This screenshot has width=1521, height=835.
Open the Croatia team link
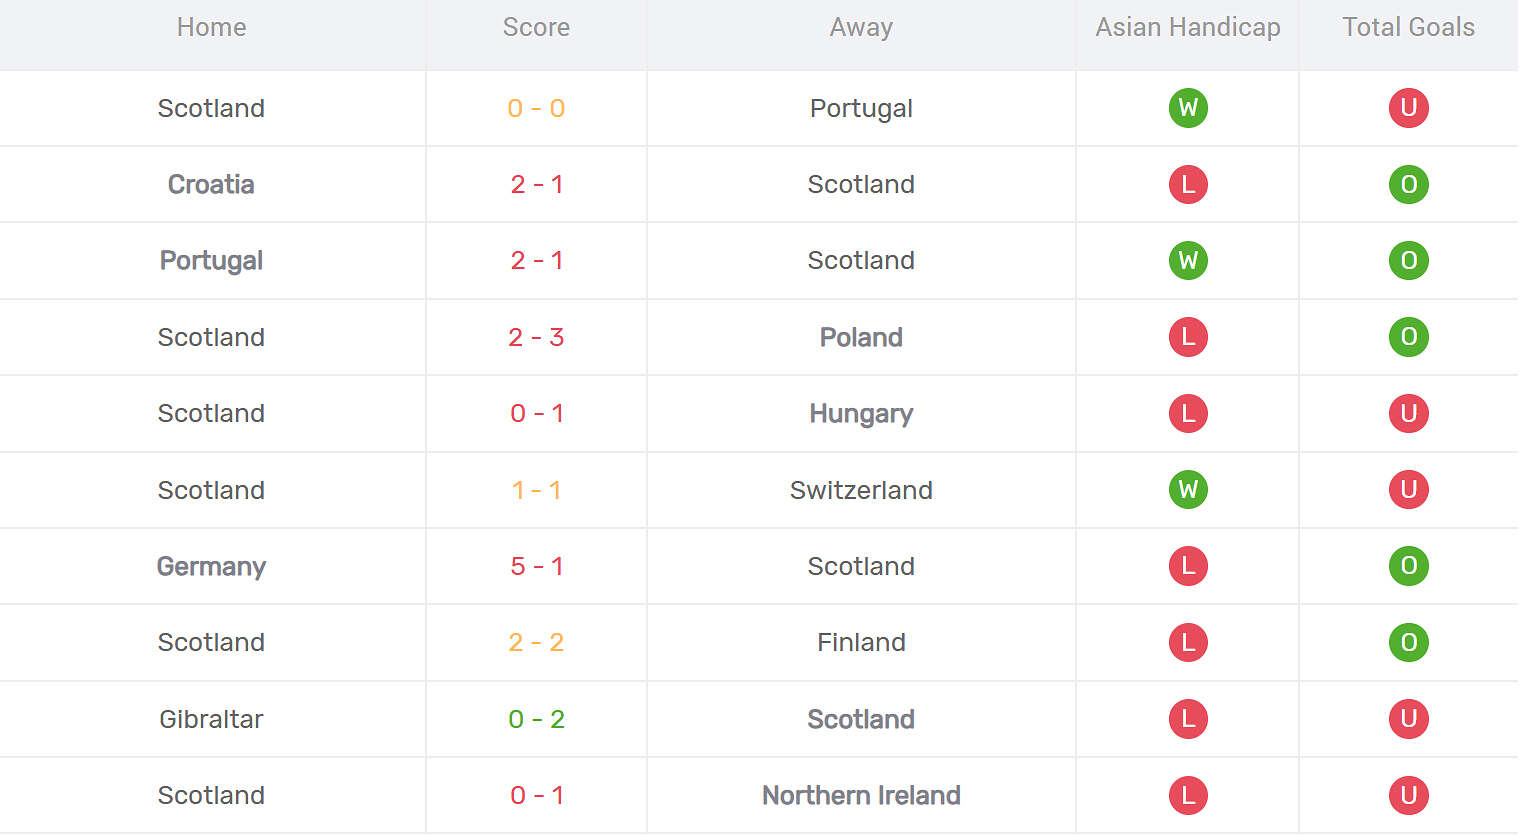coord(211,184)
